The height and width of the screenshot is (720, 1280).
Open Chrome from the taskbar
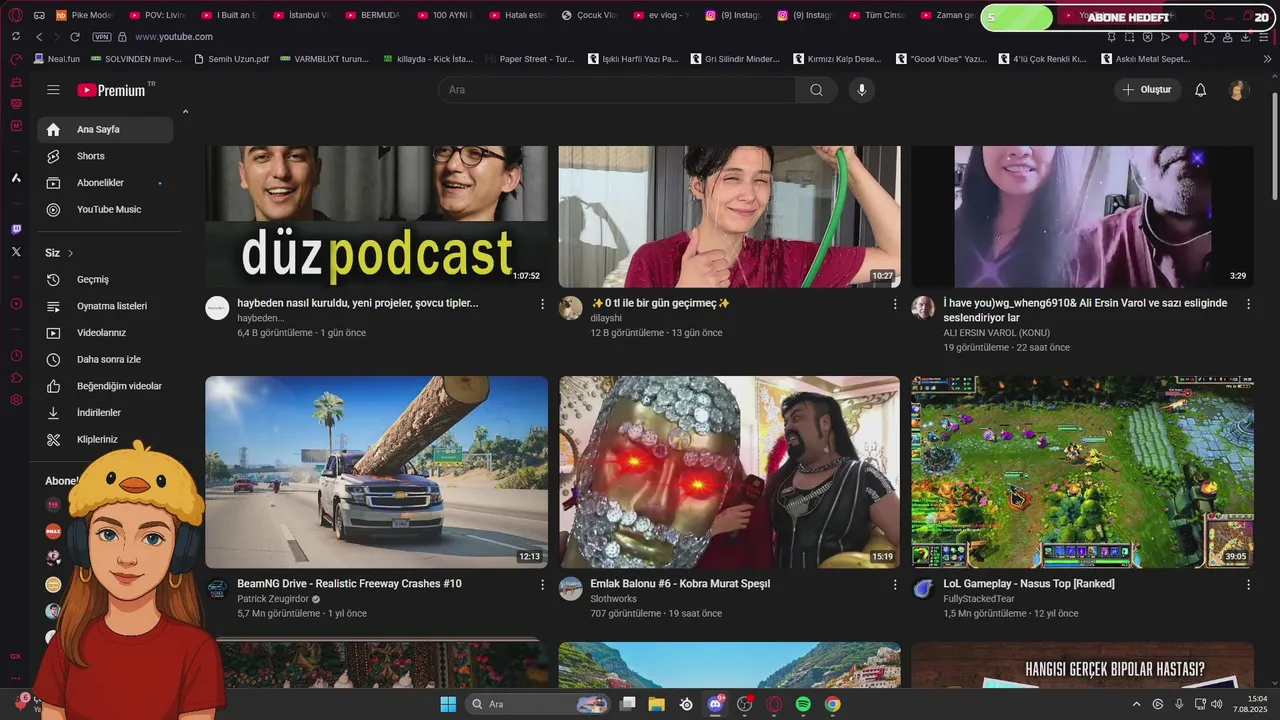coord(832,704)
